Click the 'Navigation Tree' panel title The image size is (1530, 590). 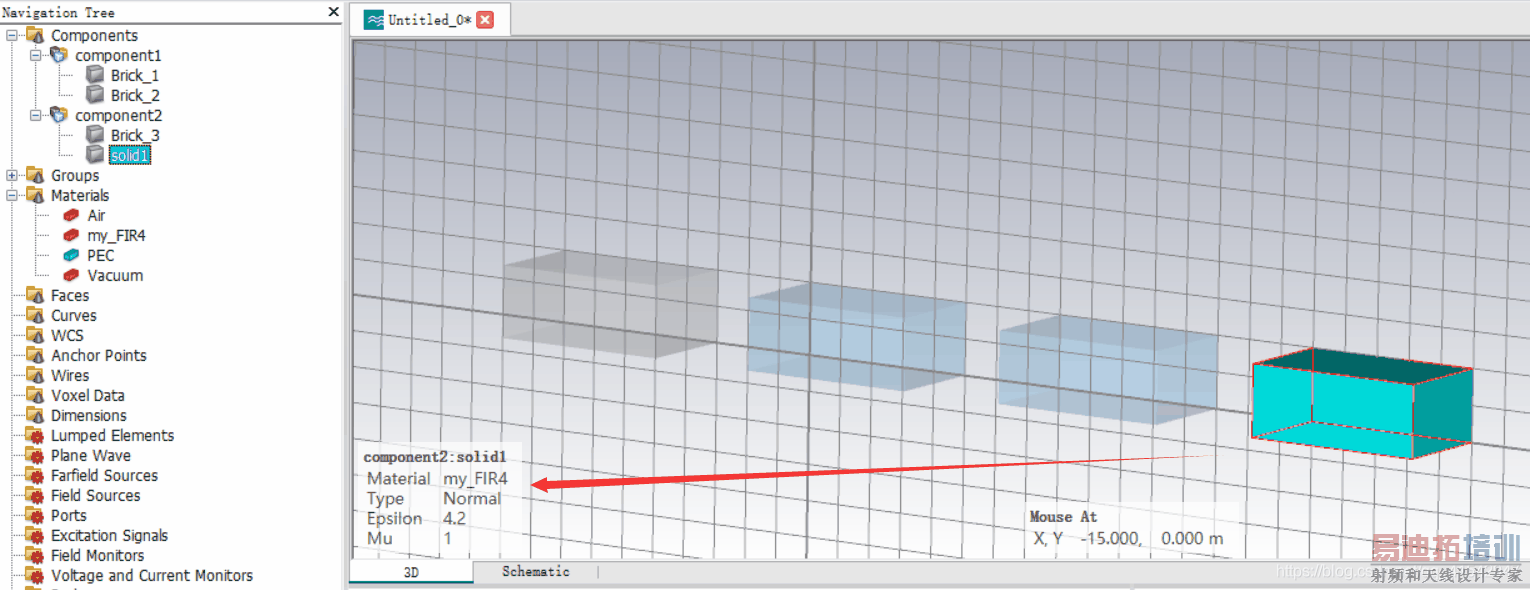pyautogui.click(x=58, y=12)
